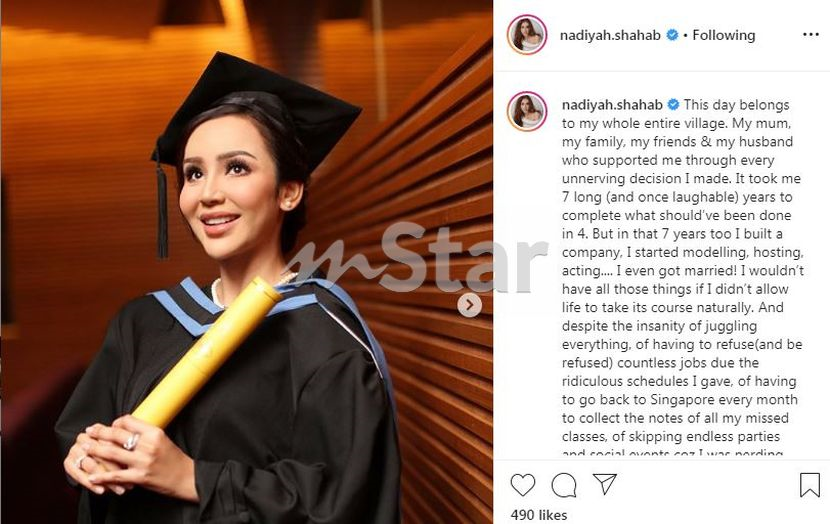Open nadiyah.shahab username in caption
Viewport: 830px width, 524px height.
[x=612, y=105]
